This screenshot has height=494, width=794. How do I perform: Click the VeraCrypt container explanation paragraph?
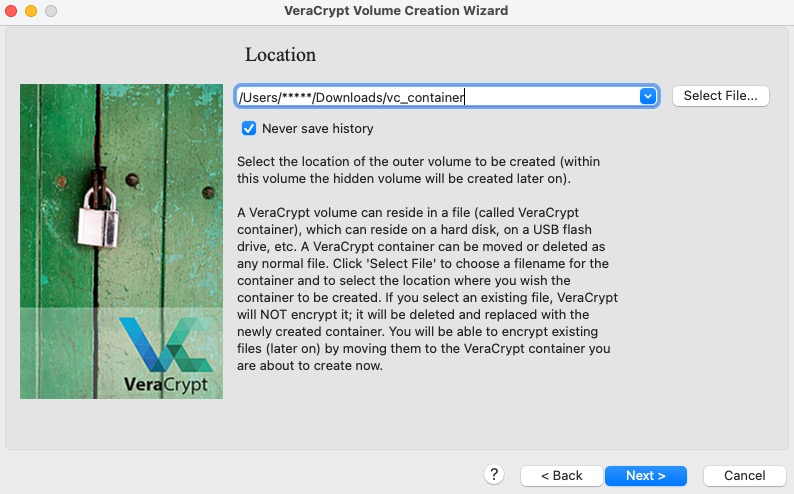click(427, 289)
